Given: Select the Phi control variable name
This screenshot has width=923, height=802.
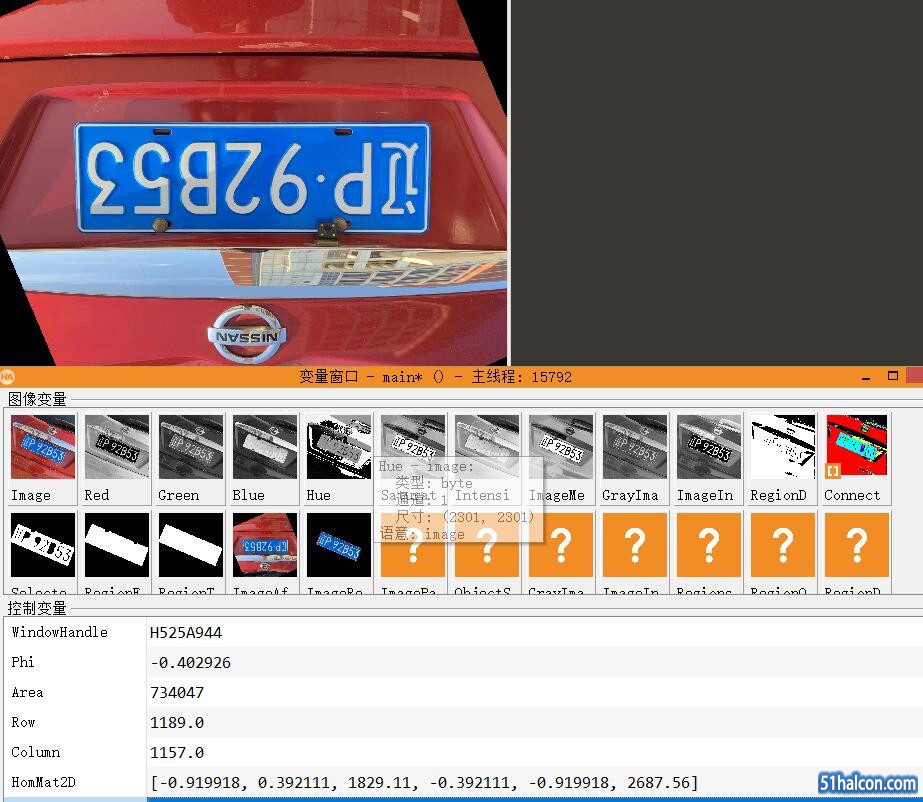Looking at the screenshot, I should [x=23, y=662].
